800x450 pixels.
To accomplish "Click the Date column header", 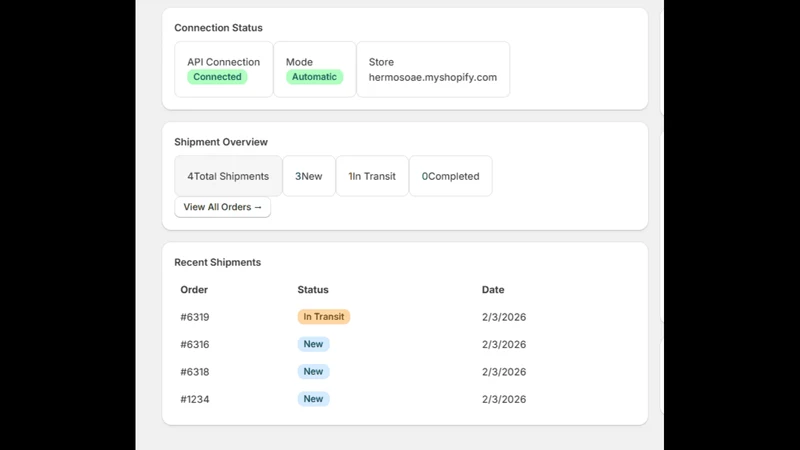I will [x=493, y=290].
